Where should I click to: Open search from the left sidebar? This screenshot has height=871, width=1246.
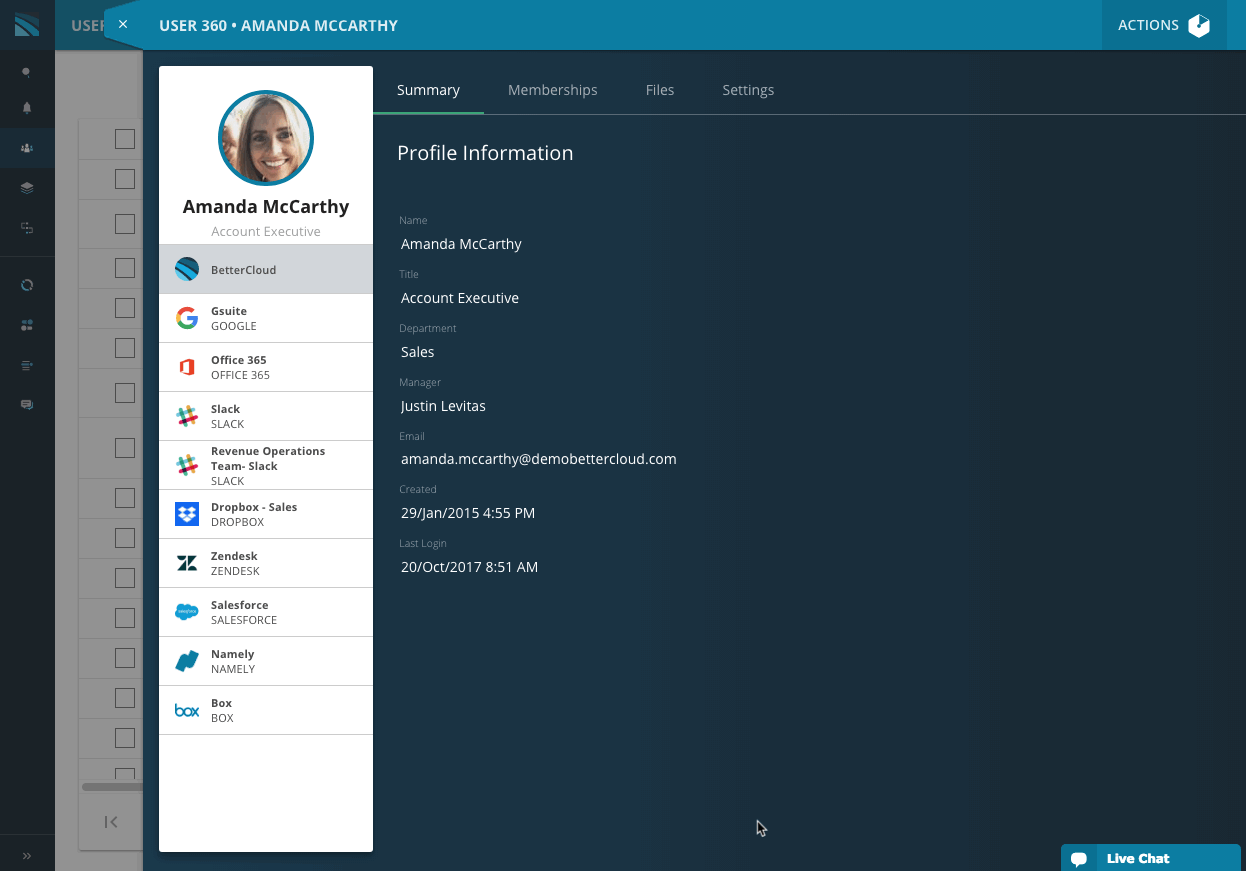[27, 72]
